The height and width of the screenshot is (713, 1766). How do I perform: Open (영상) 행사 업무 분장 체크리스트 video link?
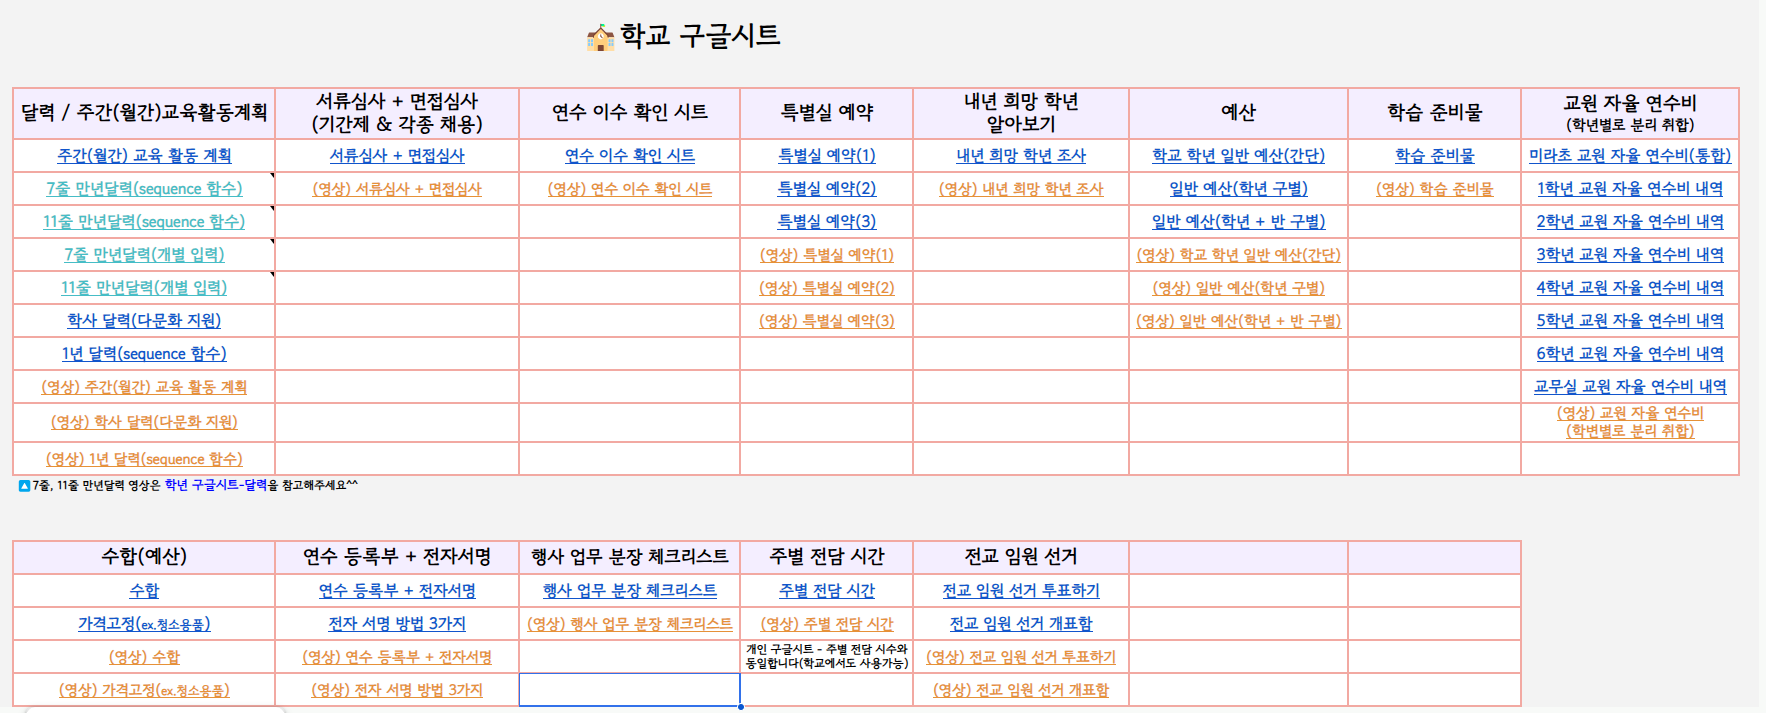pyautogui.click(x=629, y=624)
